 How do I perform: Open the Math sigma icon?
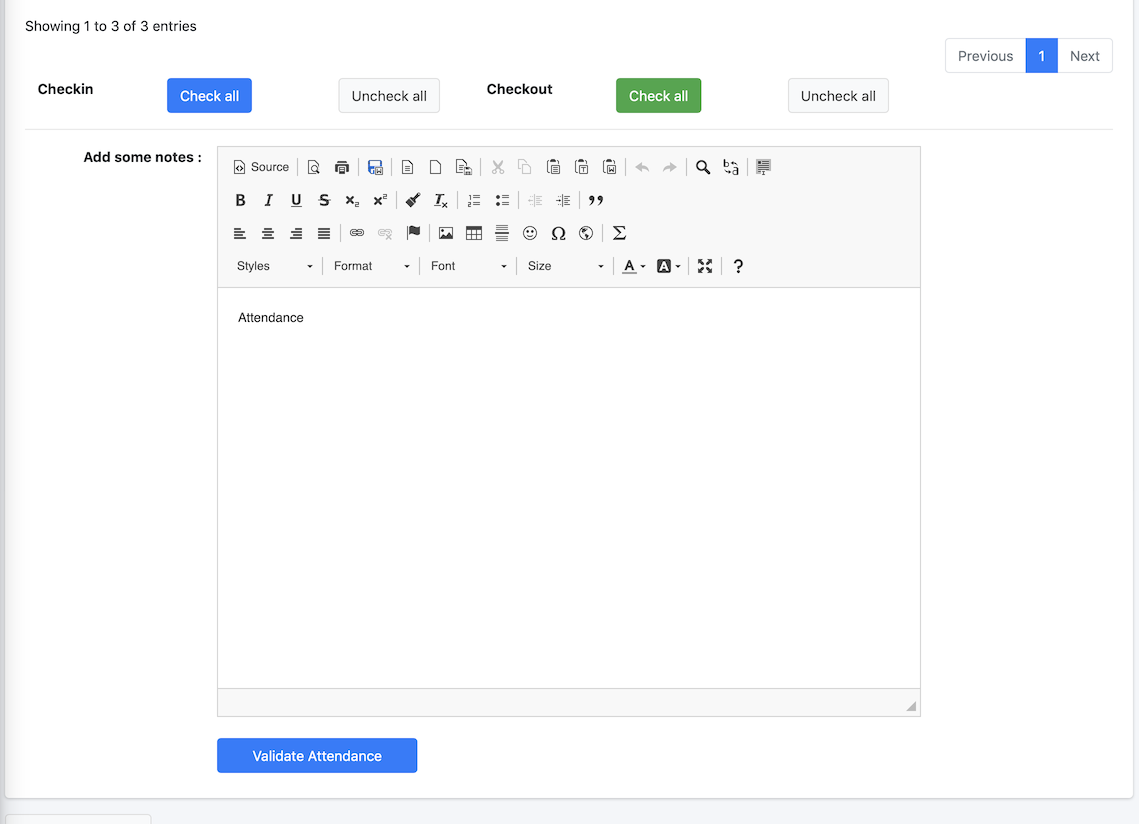coord(619,233)
